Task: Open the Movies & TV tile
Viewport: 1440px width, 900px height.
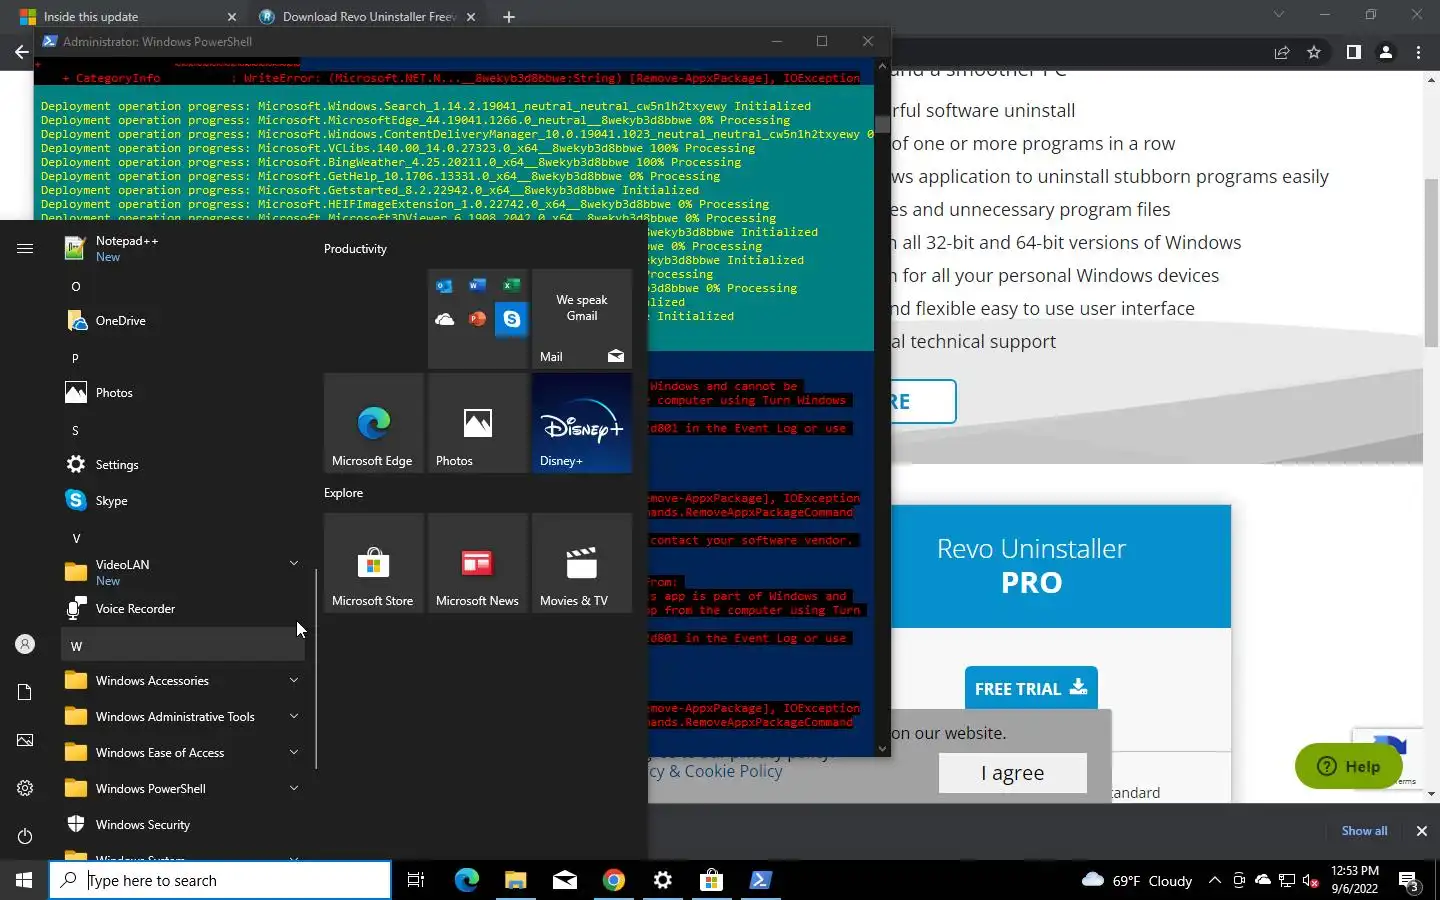Action: click(582, 563)
